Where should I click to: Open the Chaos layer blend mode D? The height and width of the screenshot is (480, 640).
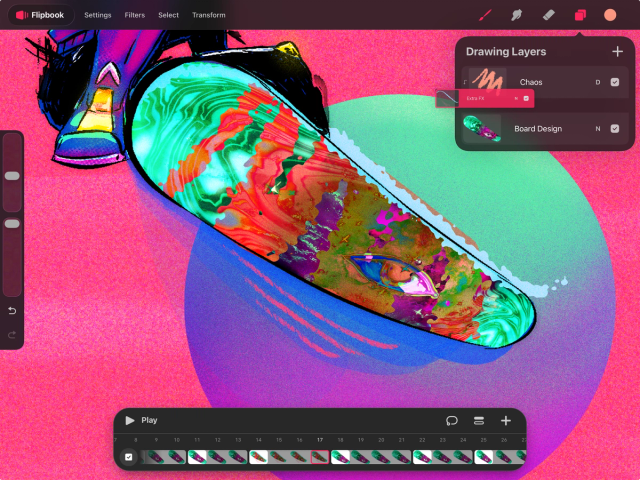(x=598, y=82)
